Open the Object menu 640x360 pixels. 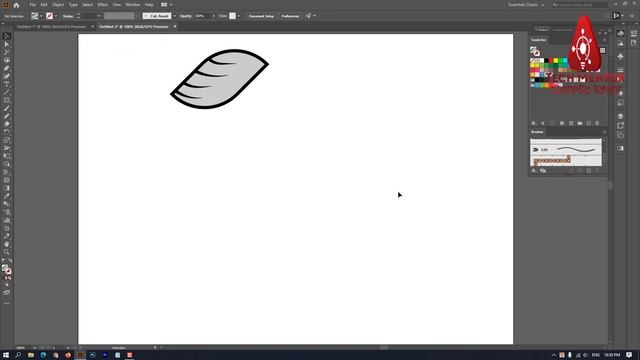(58, 5)
